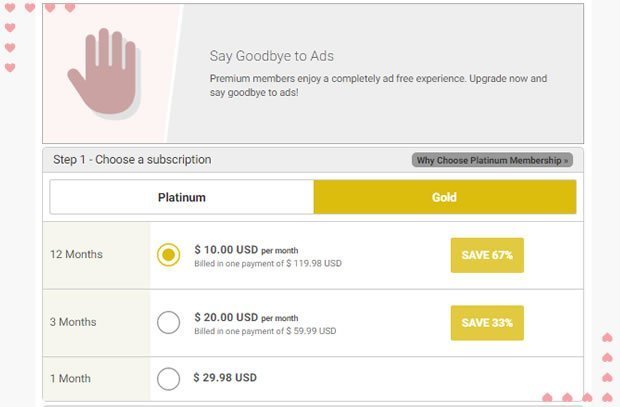Click the raised hand ad-free icon
The image size is (620, 407).
click(104, 73)
